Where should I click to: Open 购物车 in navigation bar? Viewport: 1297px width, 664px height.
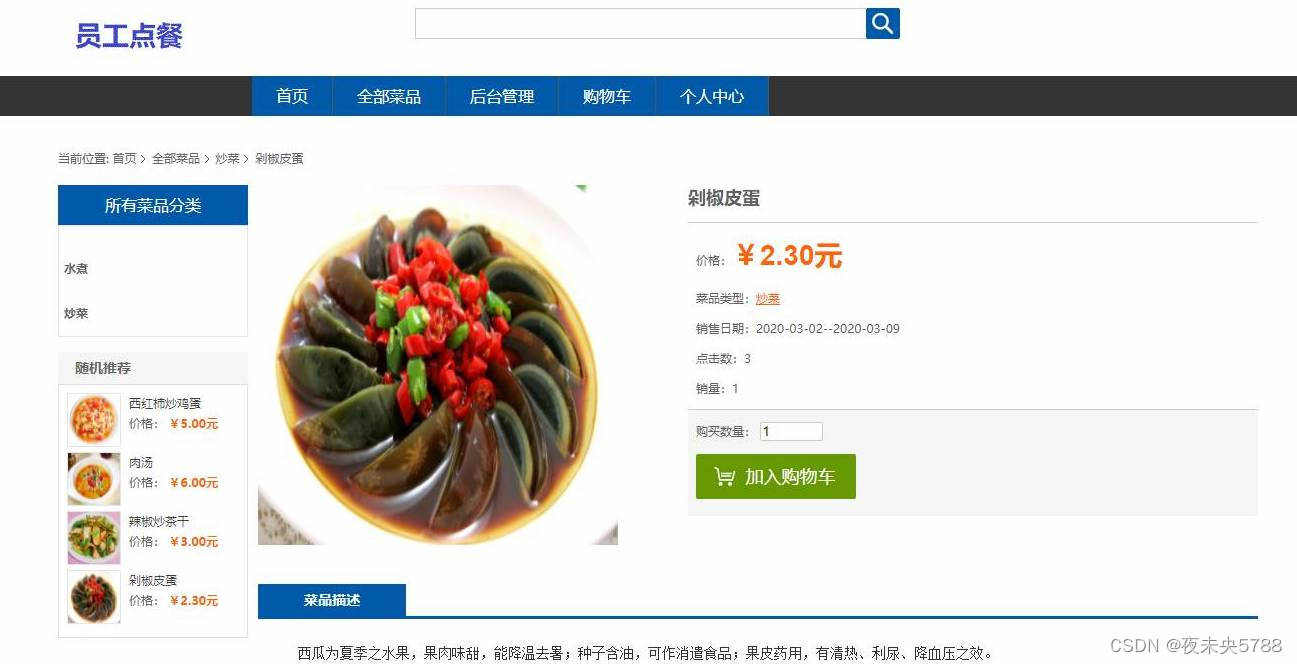[x=607, y=97]
